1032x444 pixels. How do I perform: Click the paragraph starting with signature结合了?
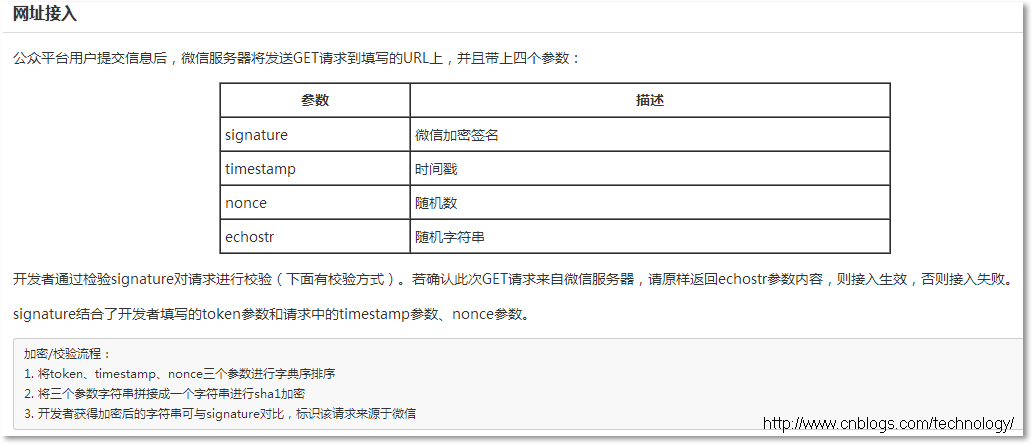[270, 314]
